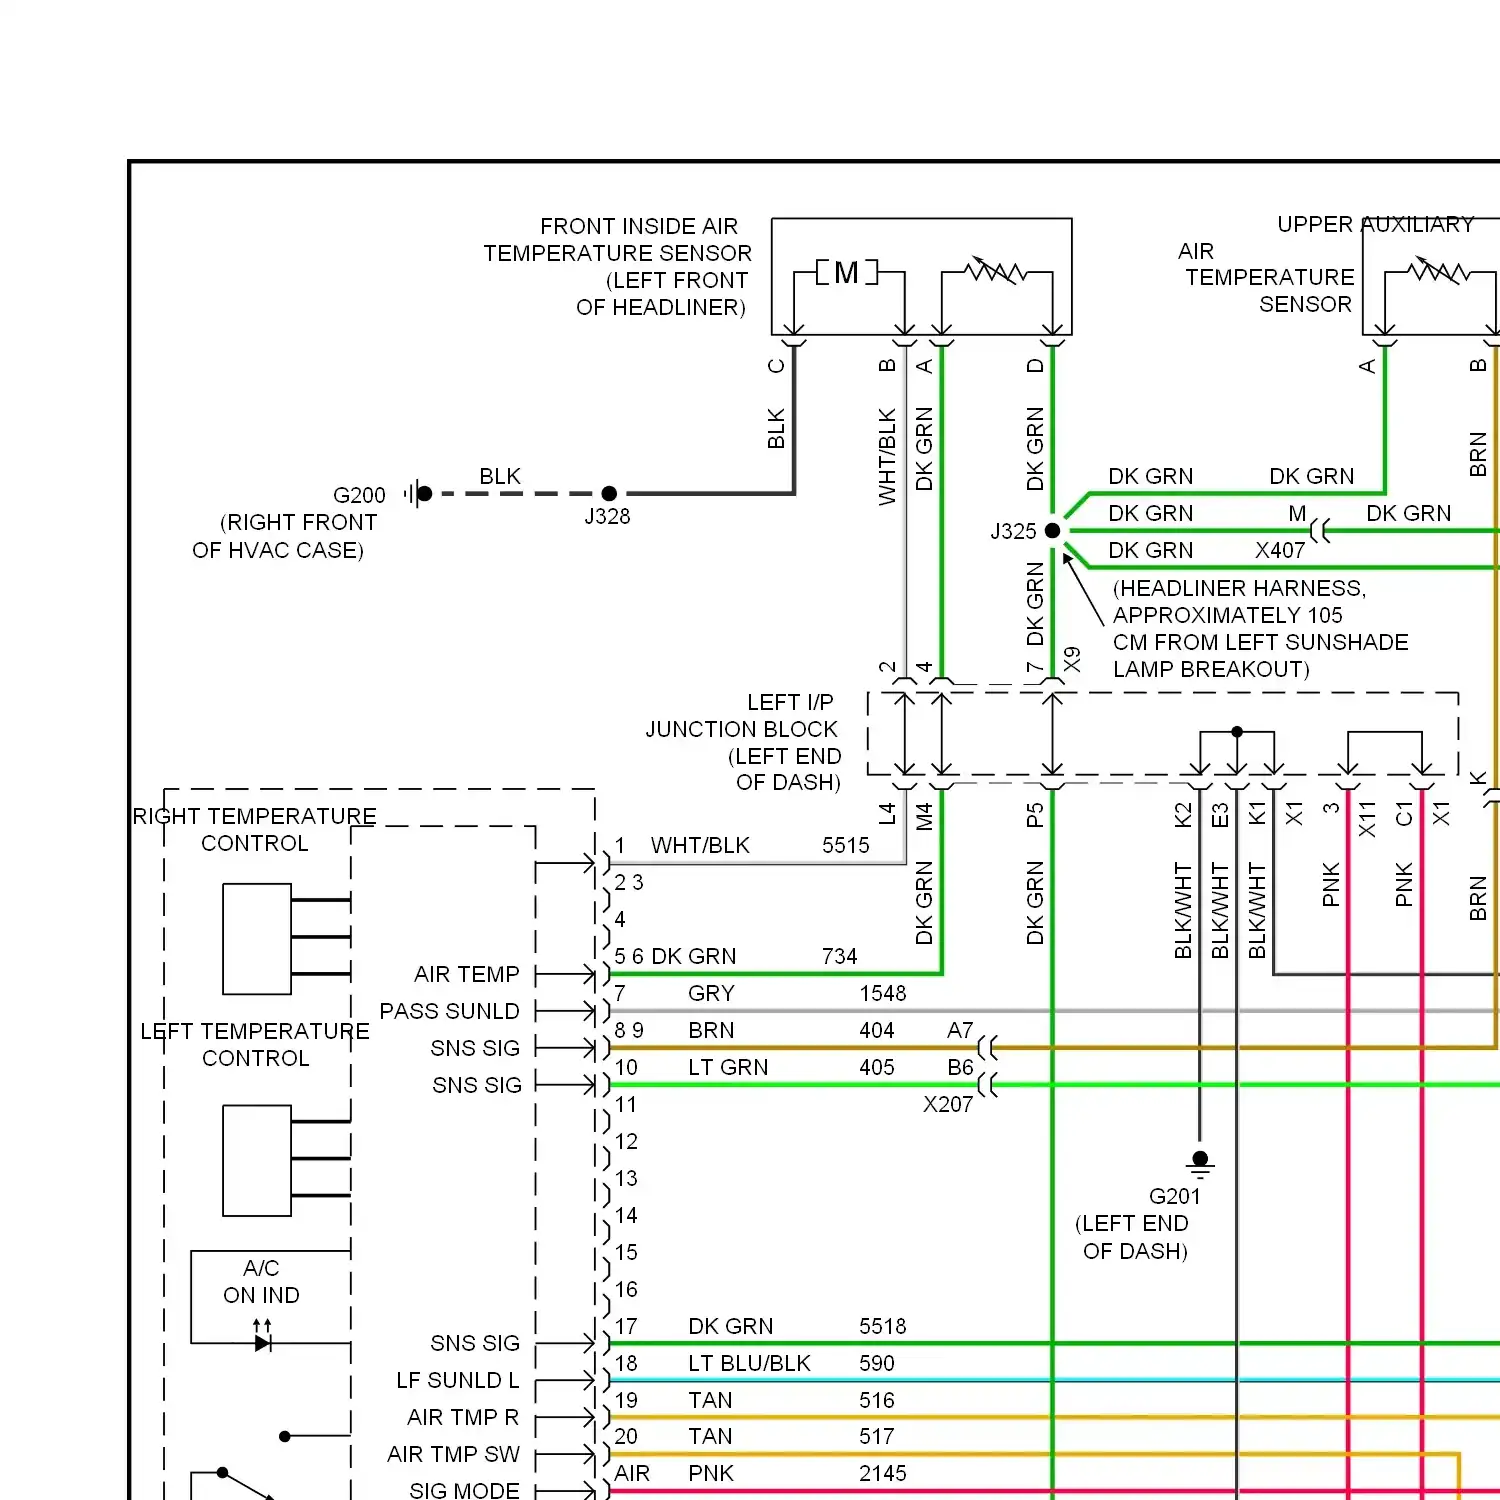Screen dimensions: 1500x1500
Task: Click the J328 label
Action: [x=607, y=517]
